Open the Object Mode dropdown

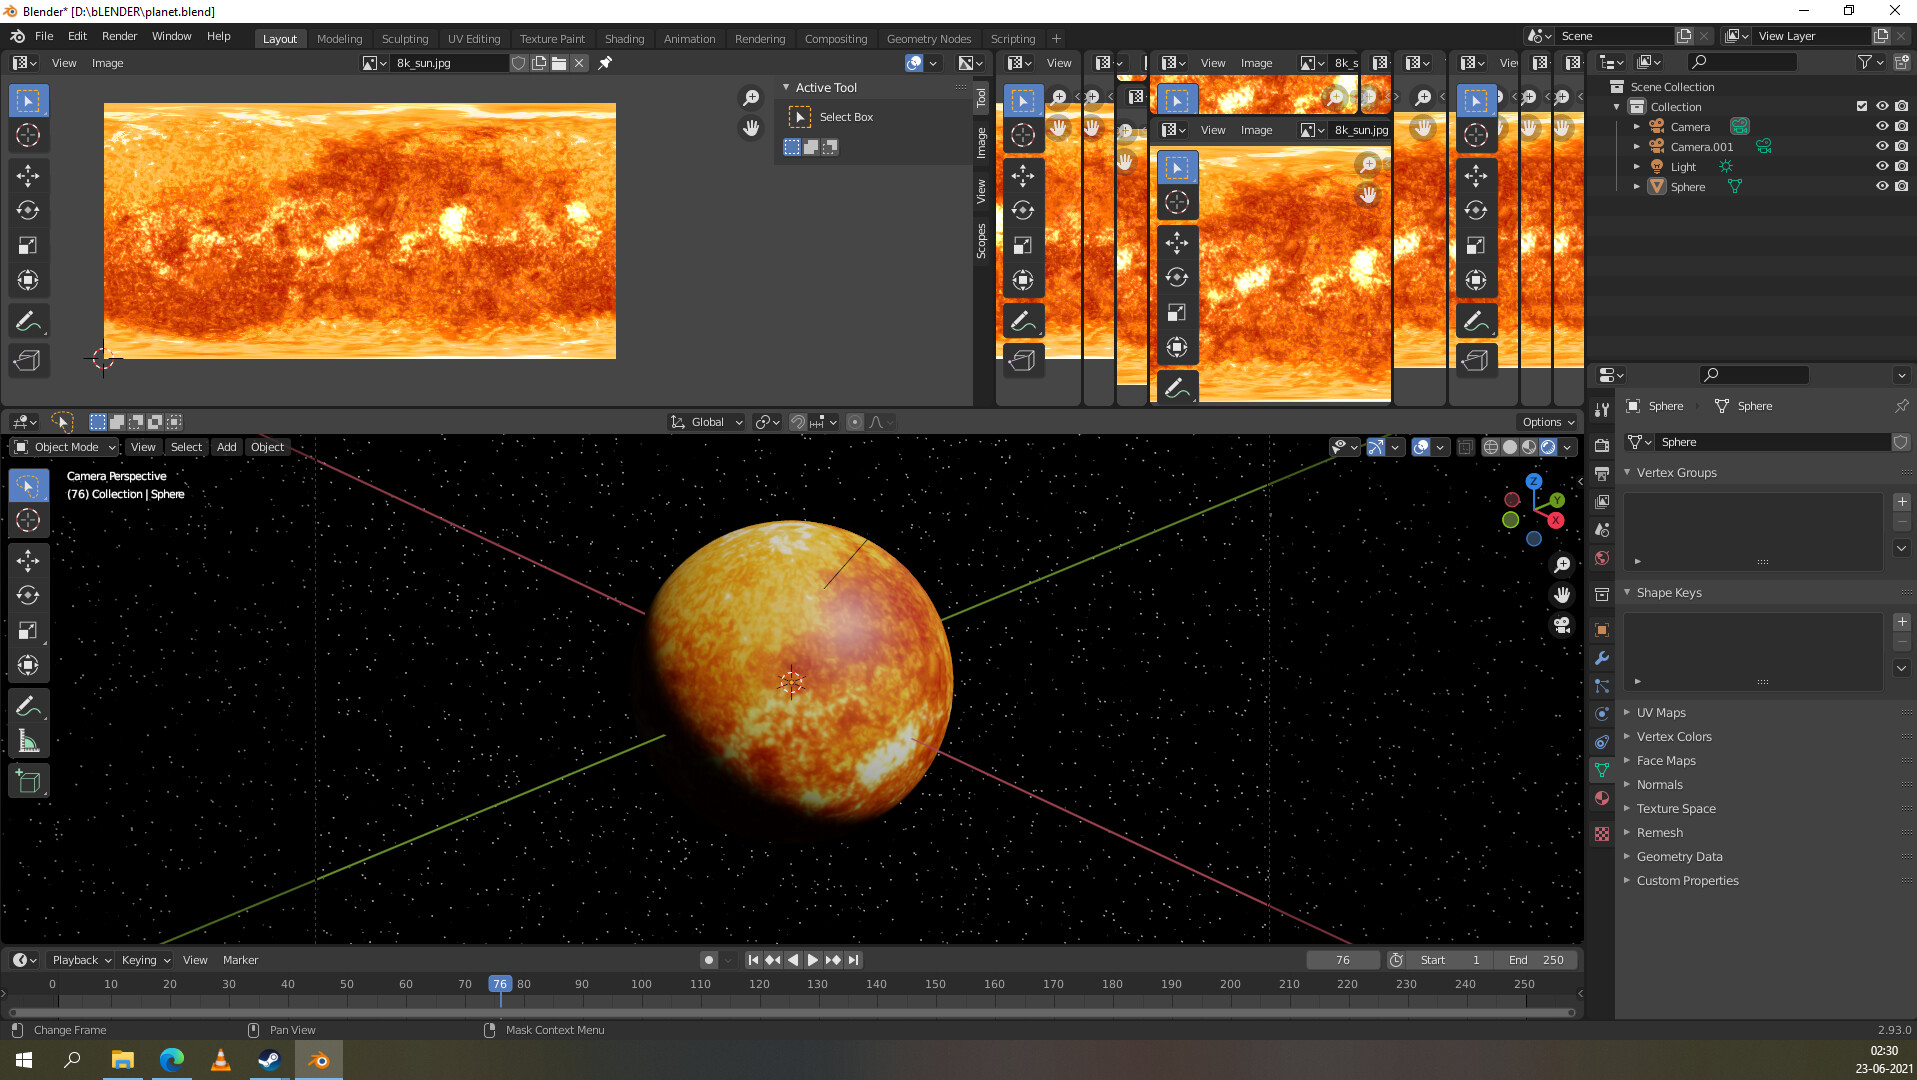(x=64, y=447)
